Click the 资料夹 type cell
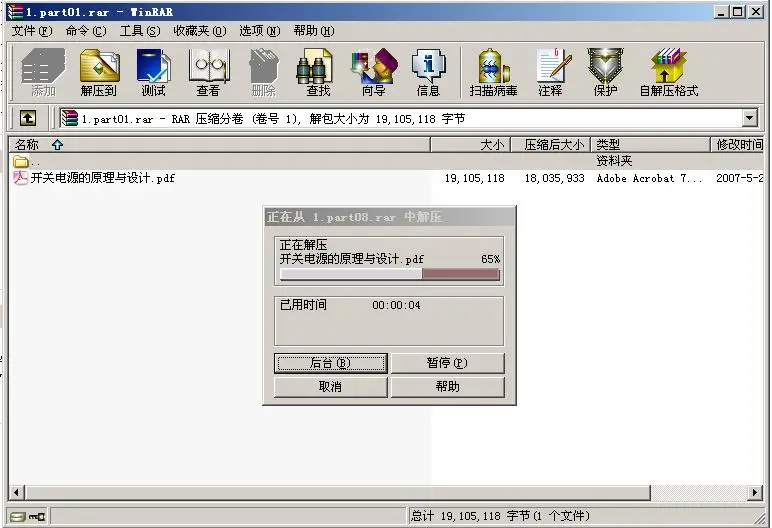The width and height of the screenshot is (772, 528). 614,161
